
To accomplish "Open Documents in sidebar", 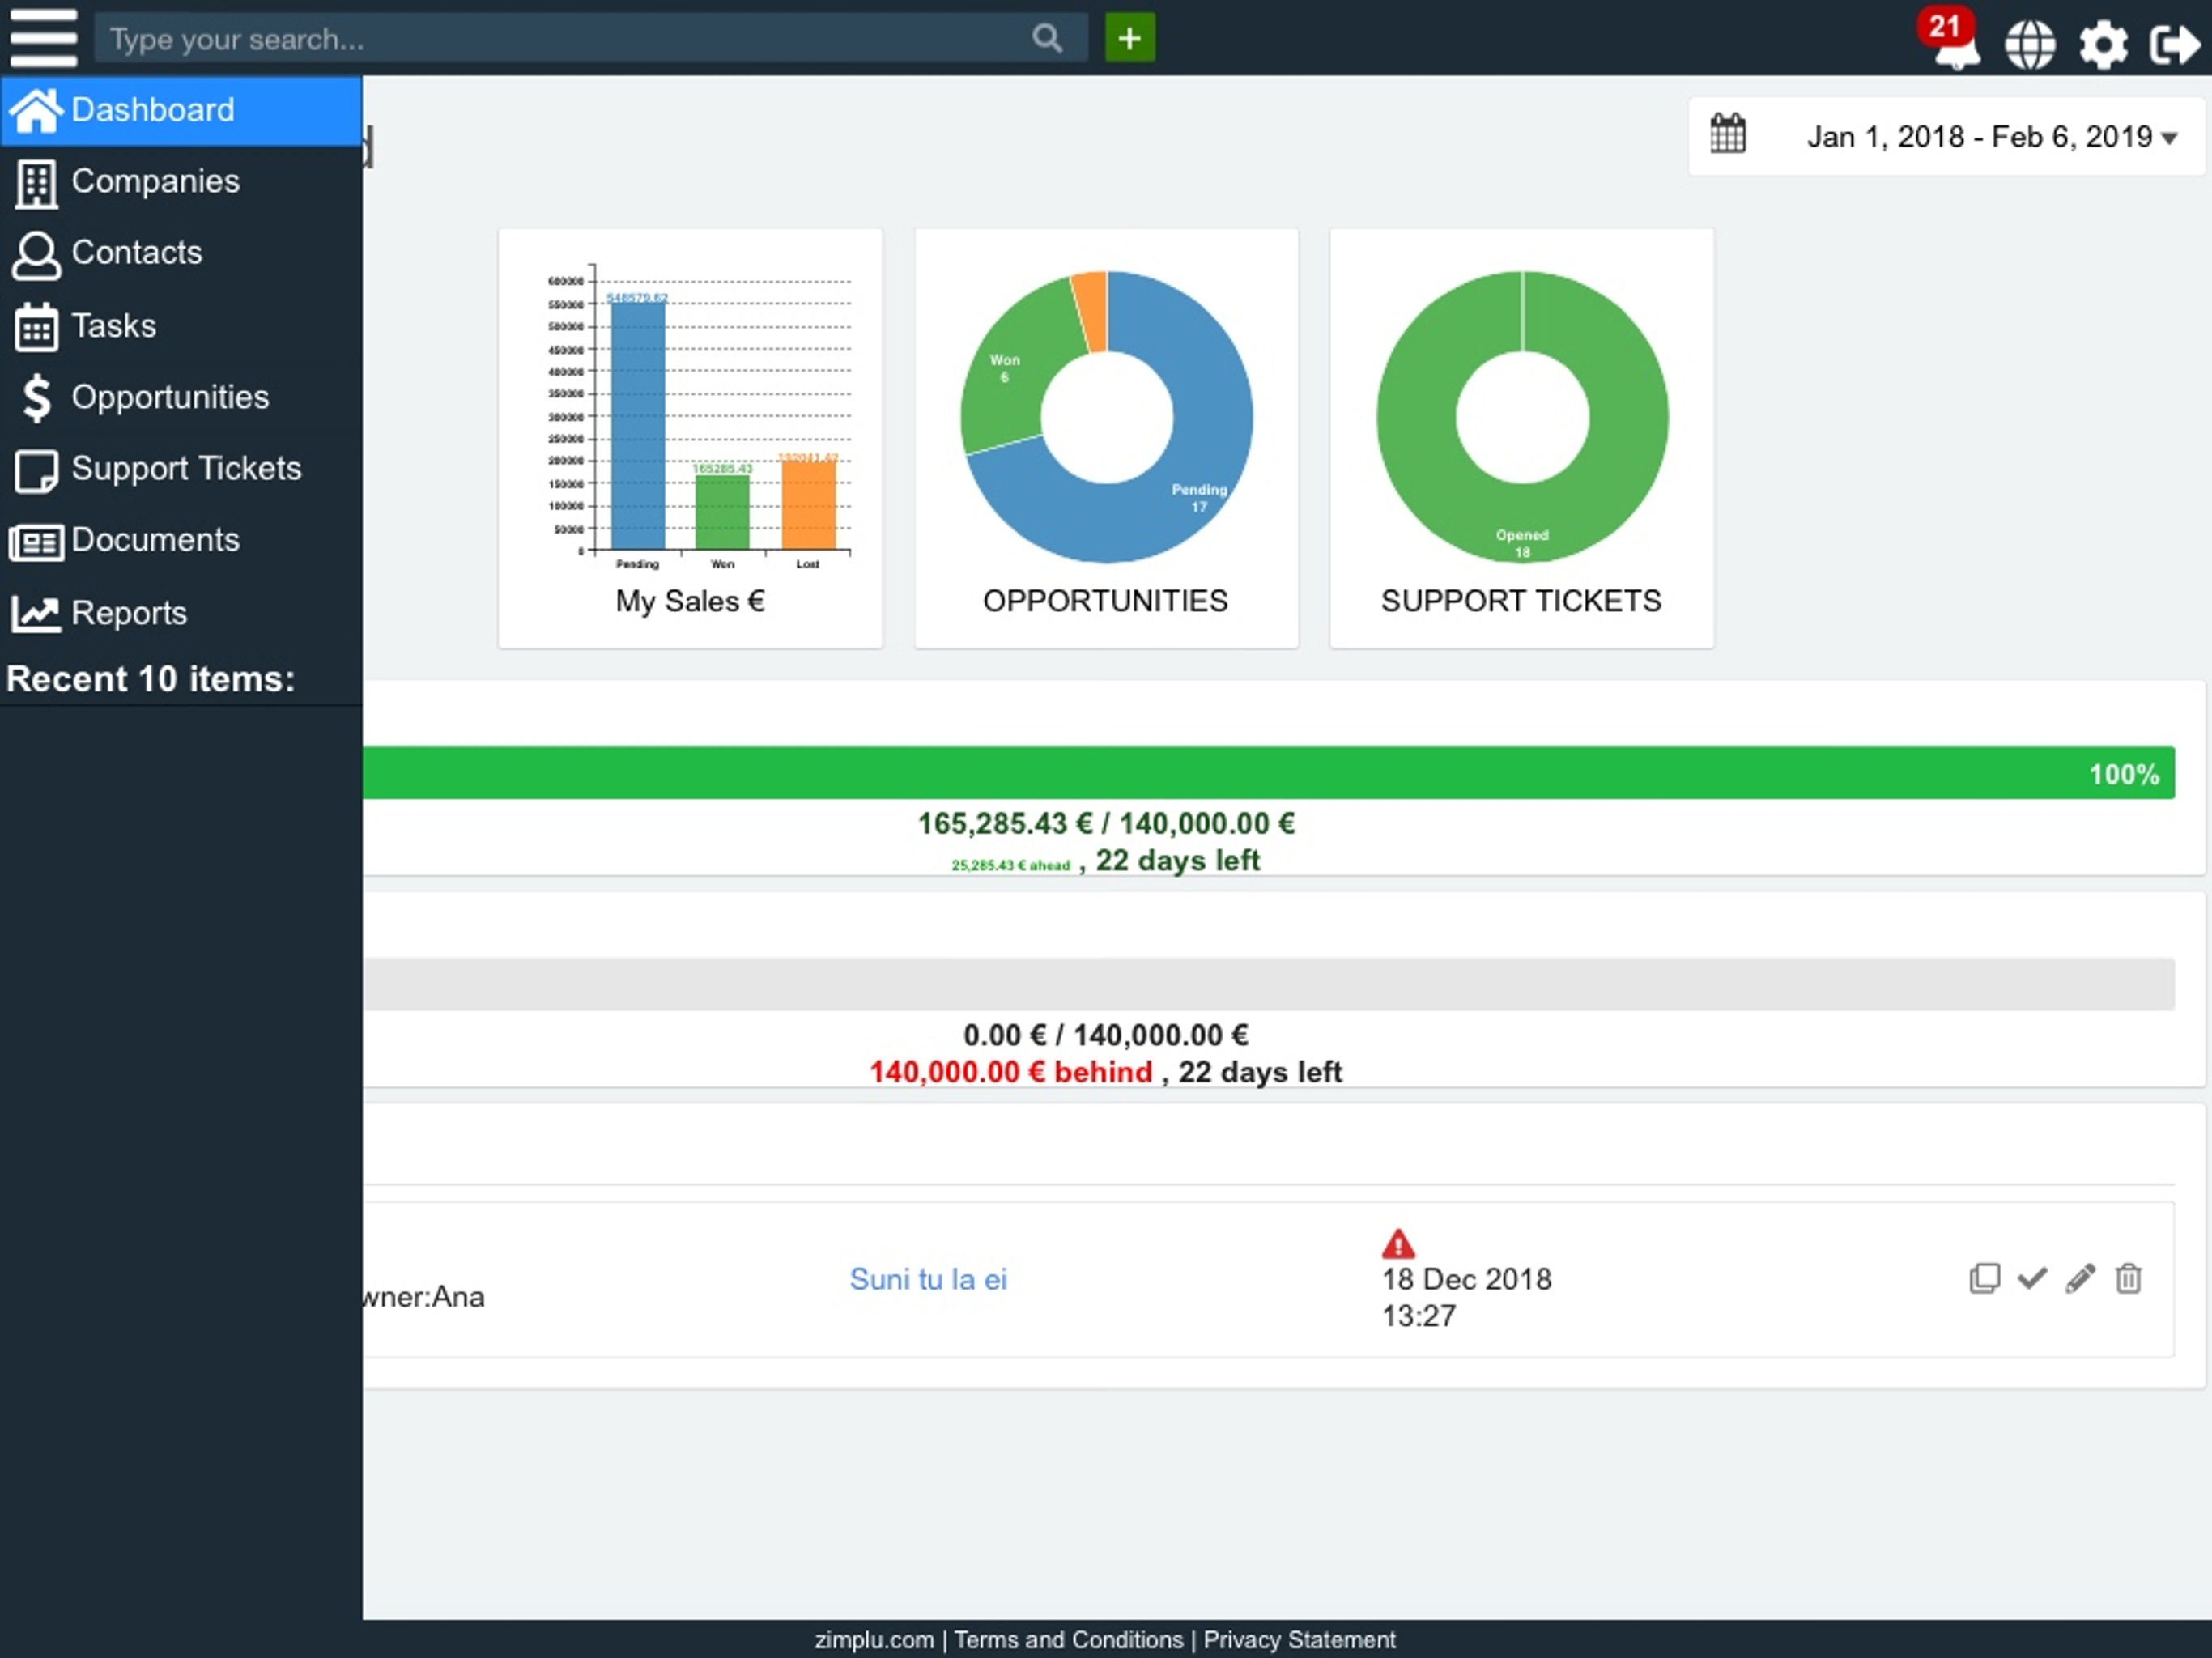I will click(181, 541).
